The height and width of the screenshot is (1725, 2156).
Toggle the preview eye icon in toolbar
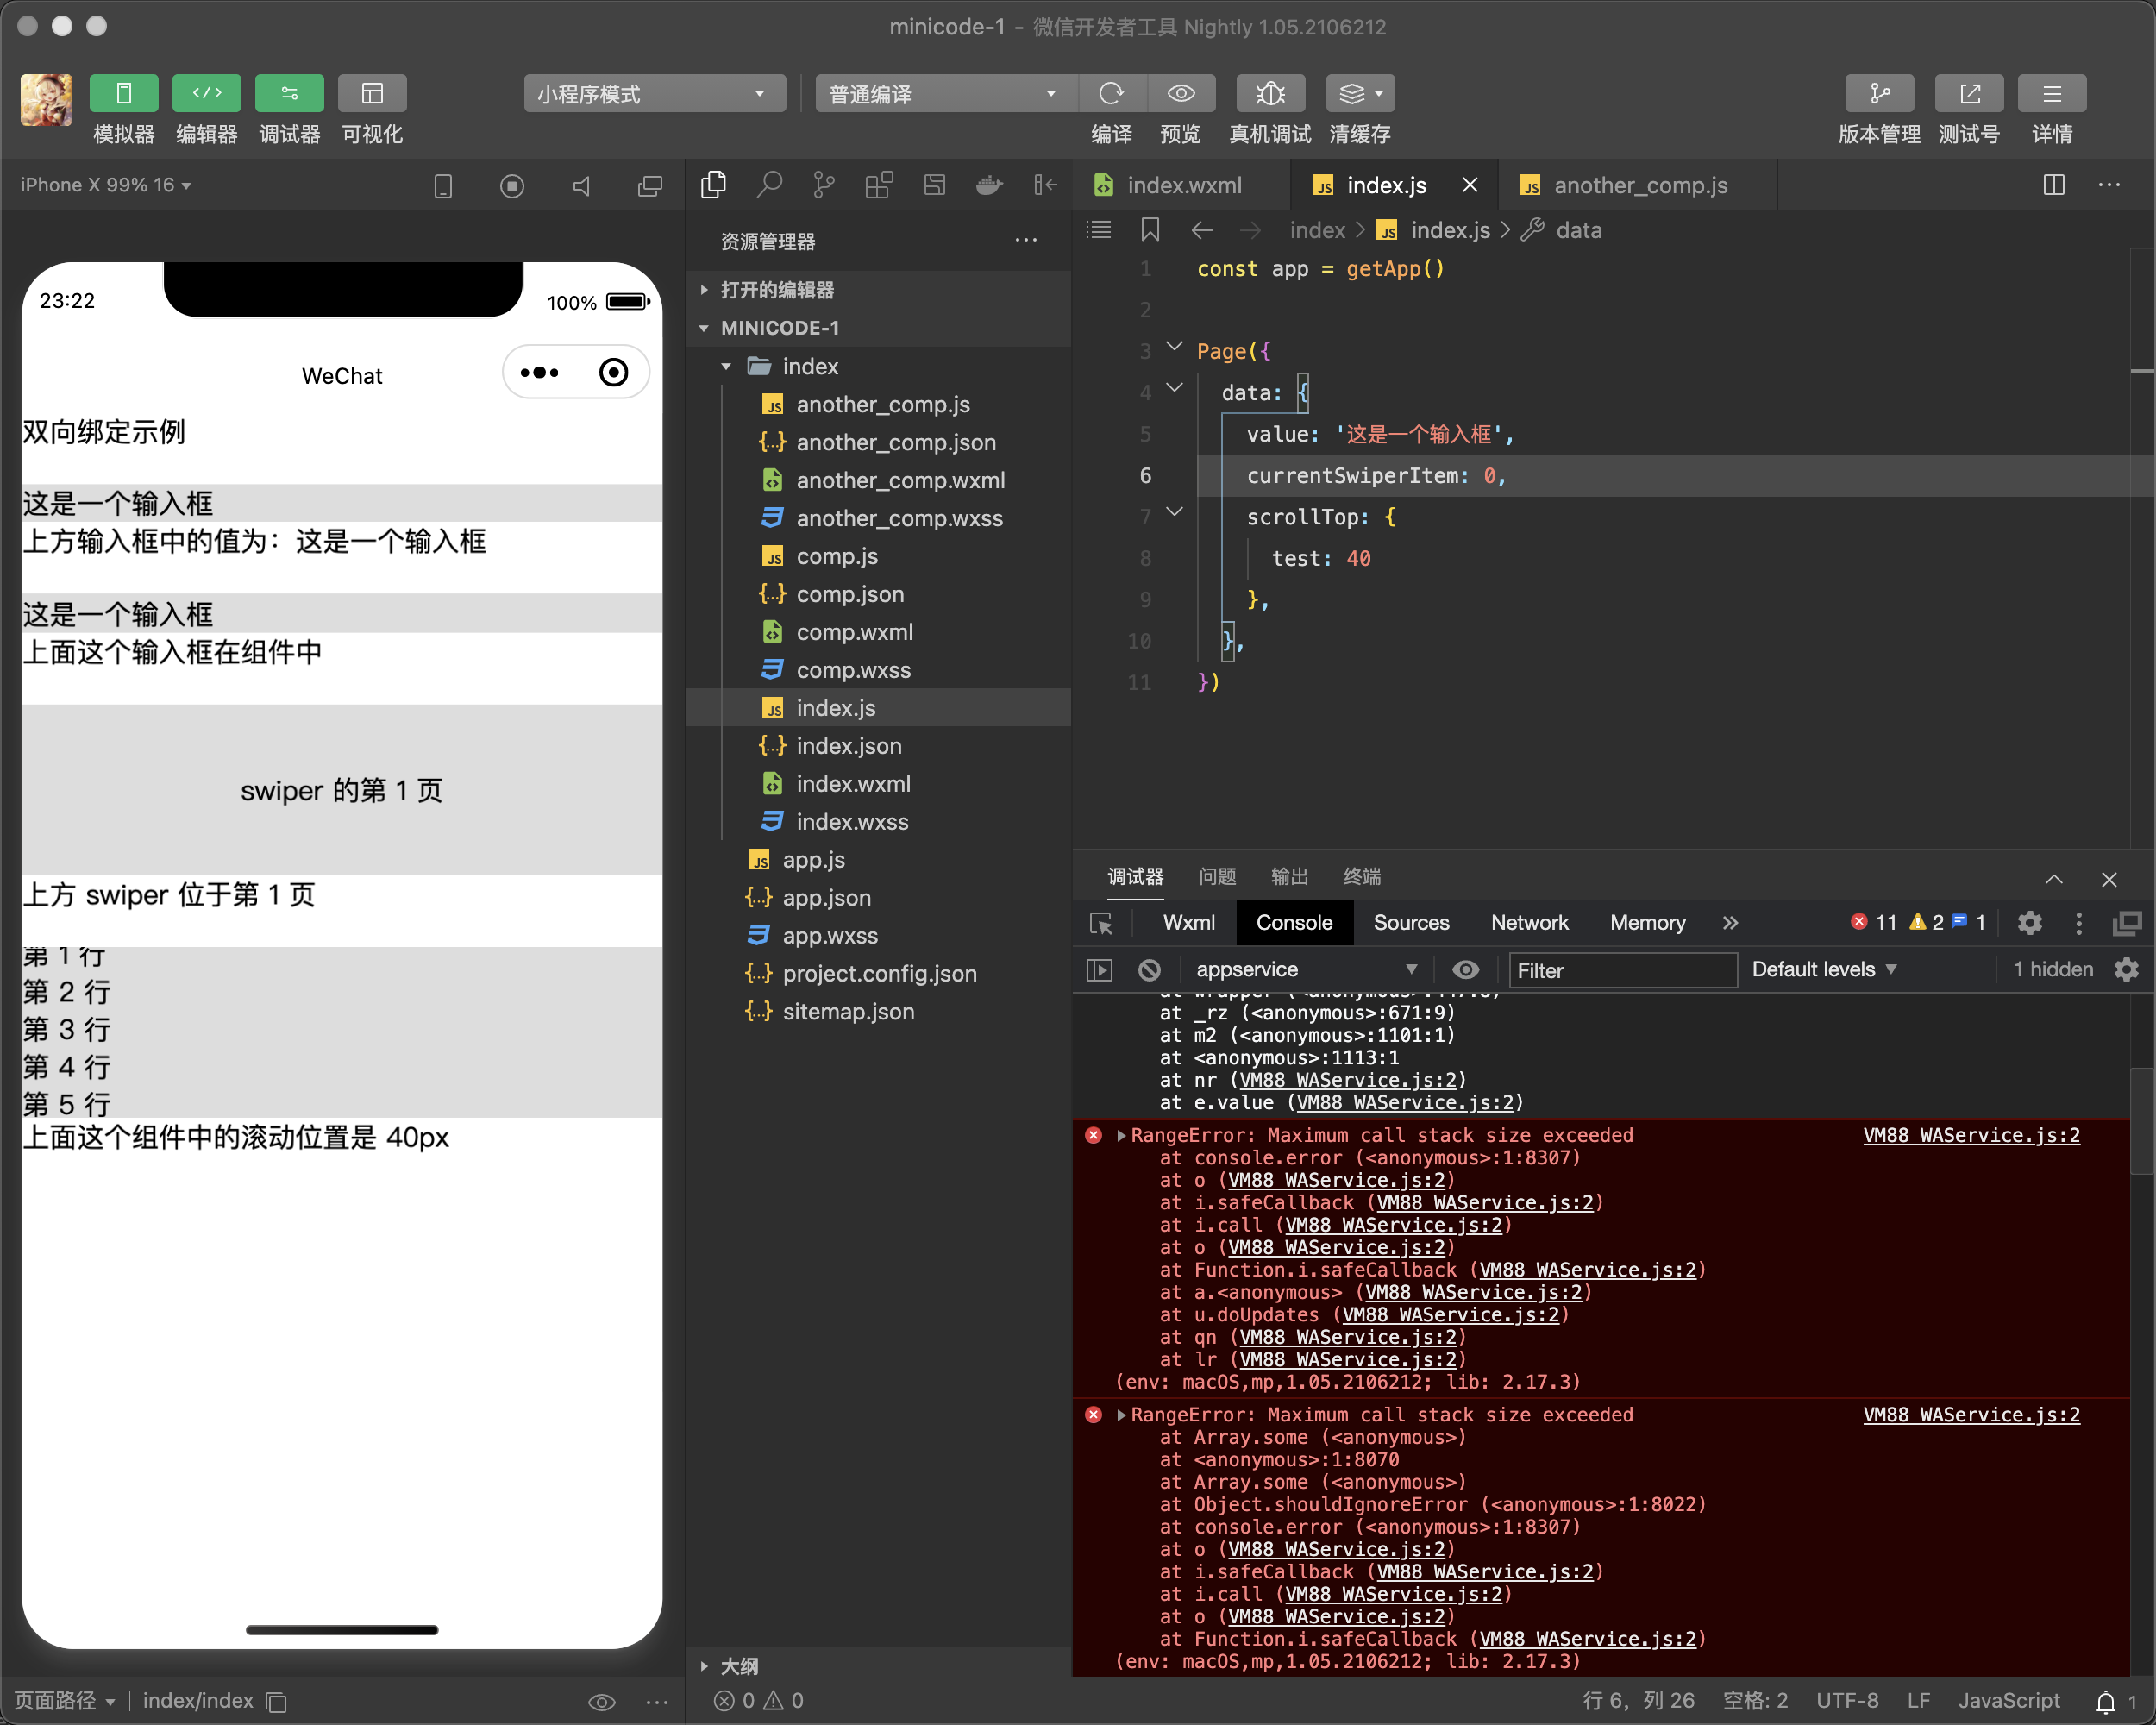[x=1181, y=94]
